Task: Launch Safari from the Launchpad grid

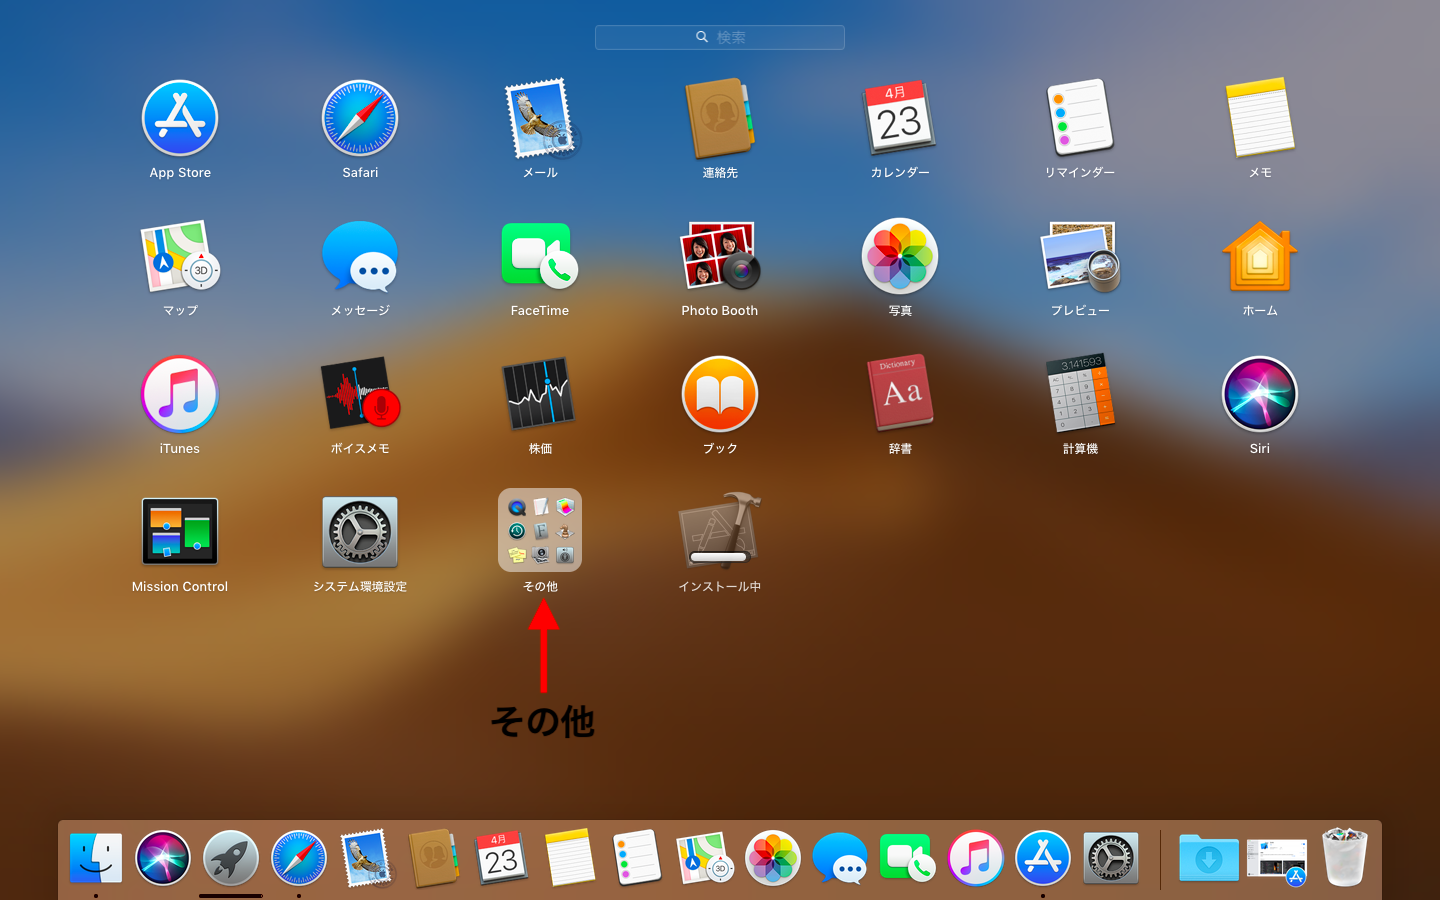Action: pos(360,118)
